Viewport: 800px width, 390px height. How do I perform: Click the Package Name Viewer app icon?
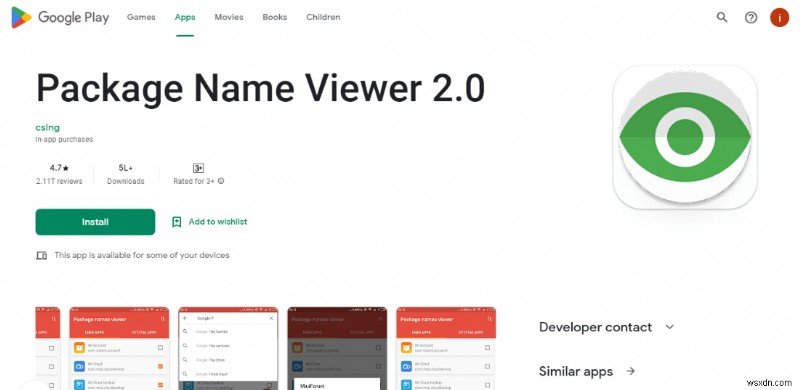pos(685,137)
